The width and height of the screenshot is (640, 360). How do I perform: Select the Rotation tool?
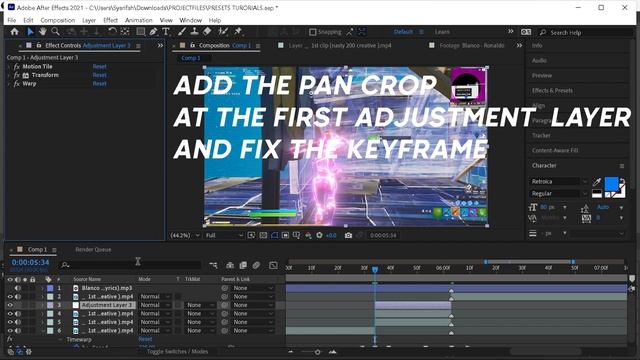click(112, 31)
